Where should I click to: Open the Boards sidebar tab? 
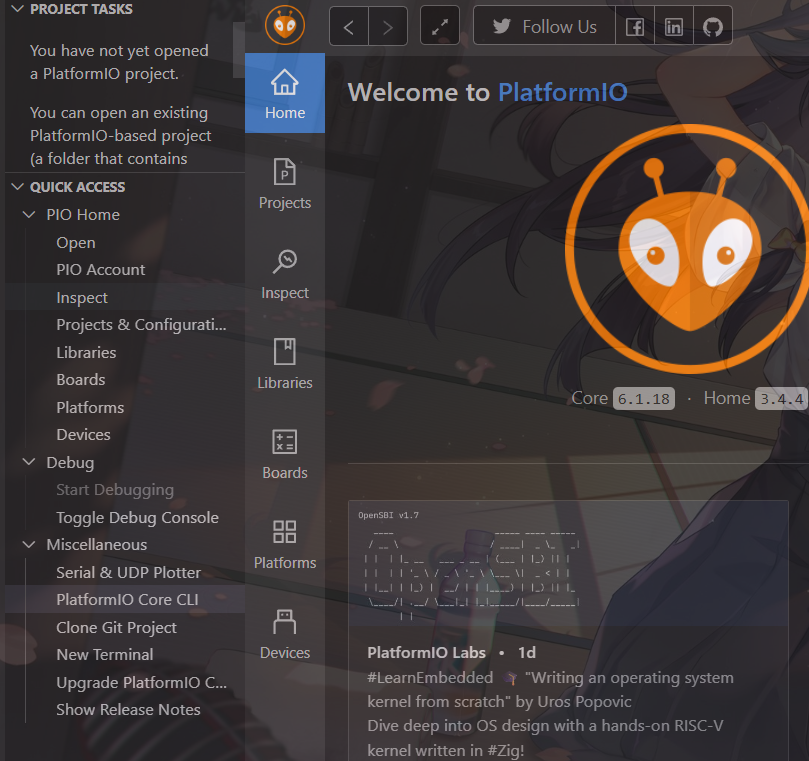(x=285, y=454)
